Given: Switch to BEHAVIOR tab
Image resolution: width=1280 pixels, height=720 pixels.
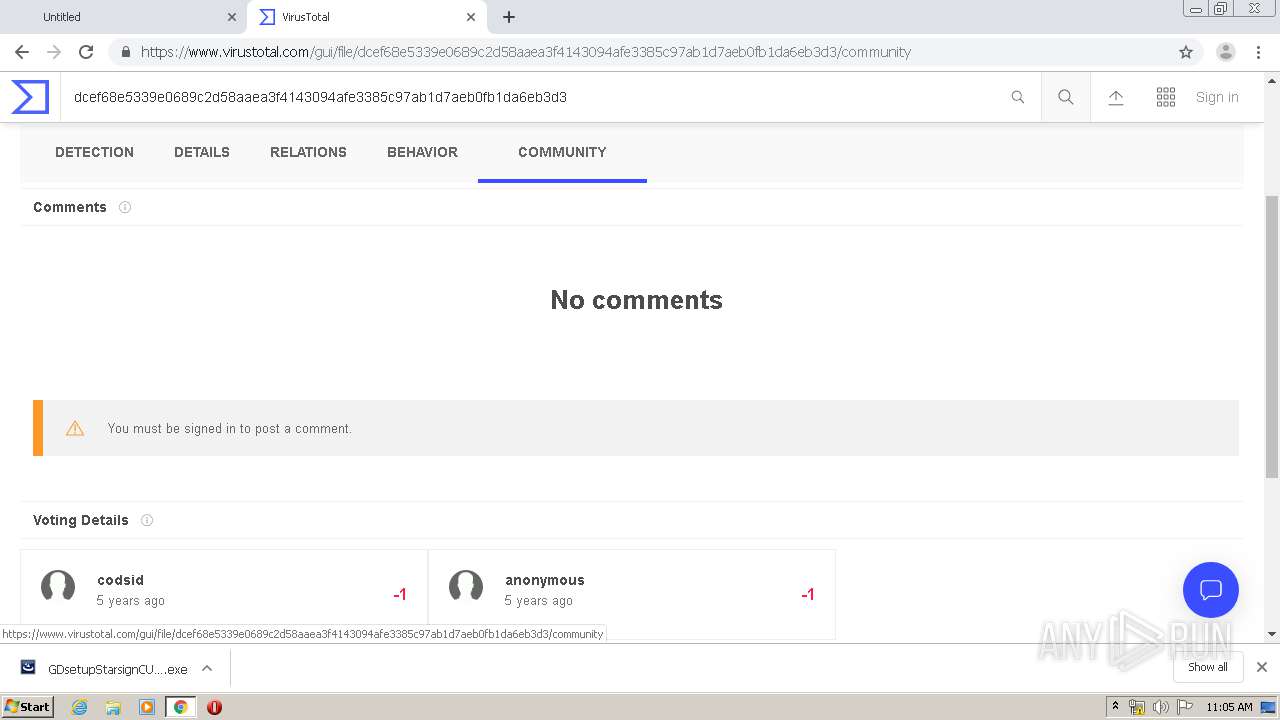Looking at the screenshot, I should 422,152.
